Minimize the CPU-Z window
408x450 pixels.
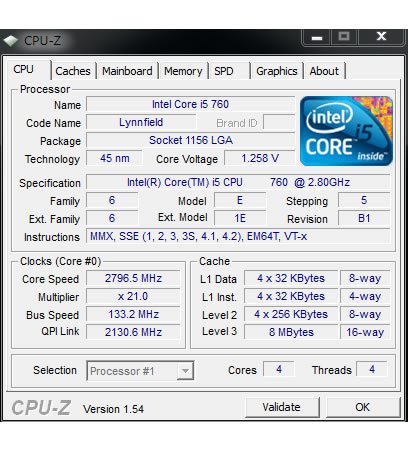point(317,37)
